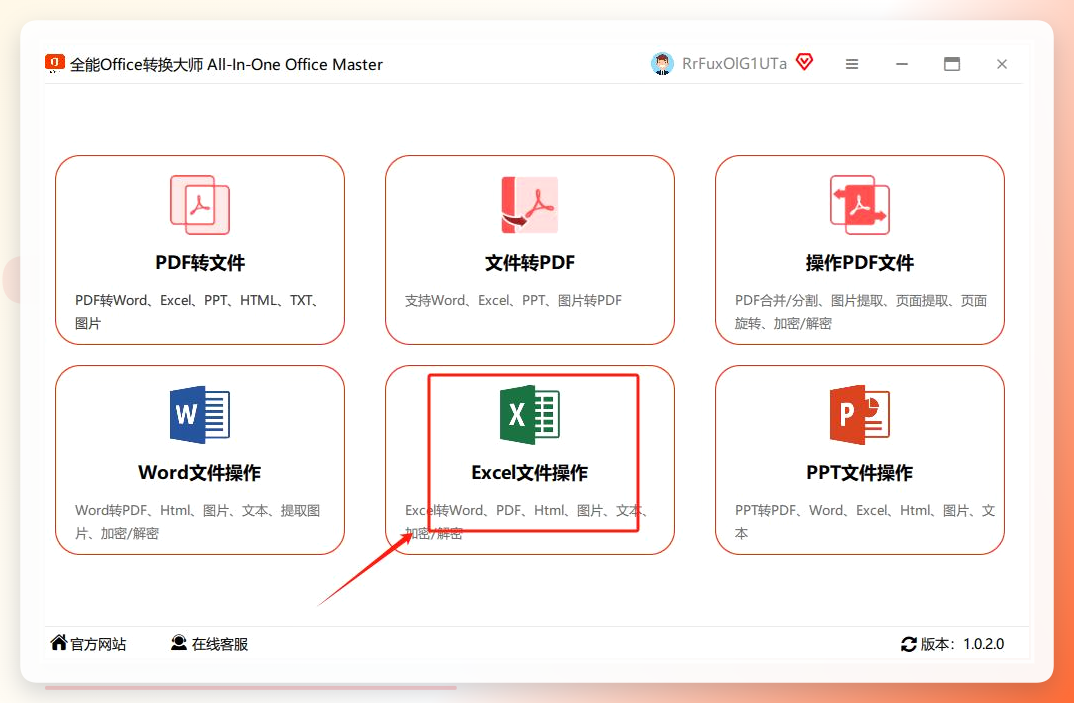Click the app logo in title bar
The height and width of the screenshot is (703, 1074).
pyautogui.click(x=55, y=63)
